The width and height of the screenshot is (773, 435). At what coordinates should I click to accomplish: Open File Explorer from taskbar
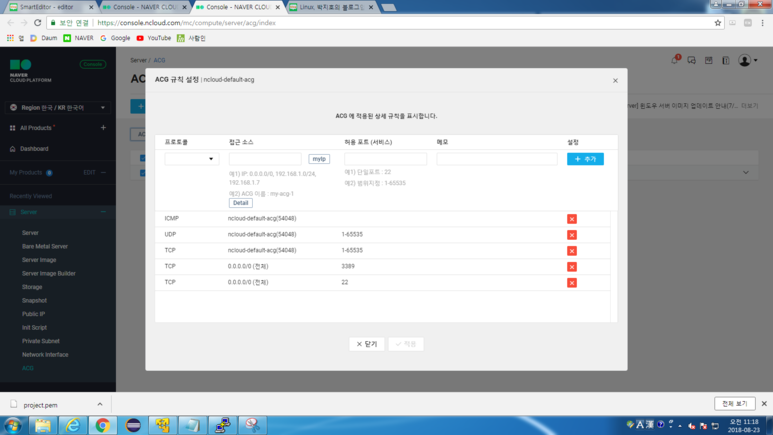point(42,425)
